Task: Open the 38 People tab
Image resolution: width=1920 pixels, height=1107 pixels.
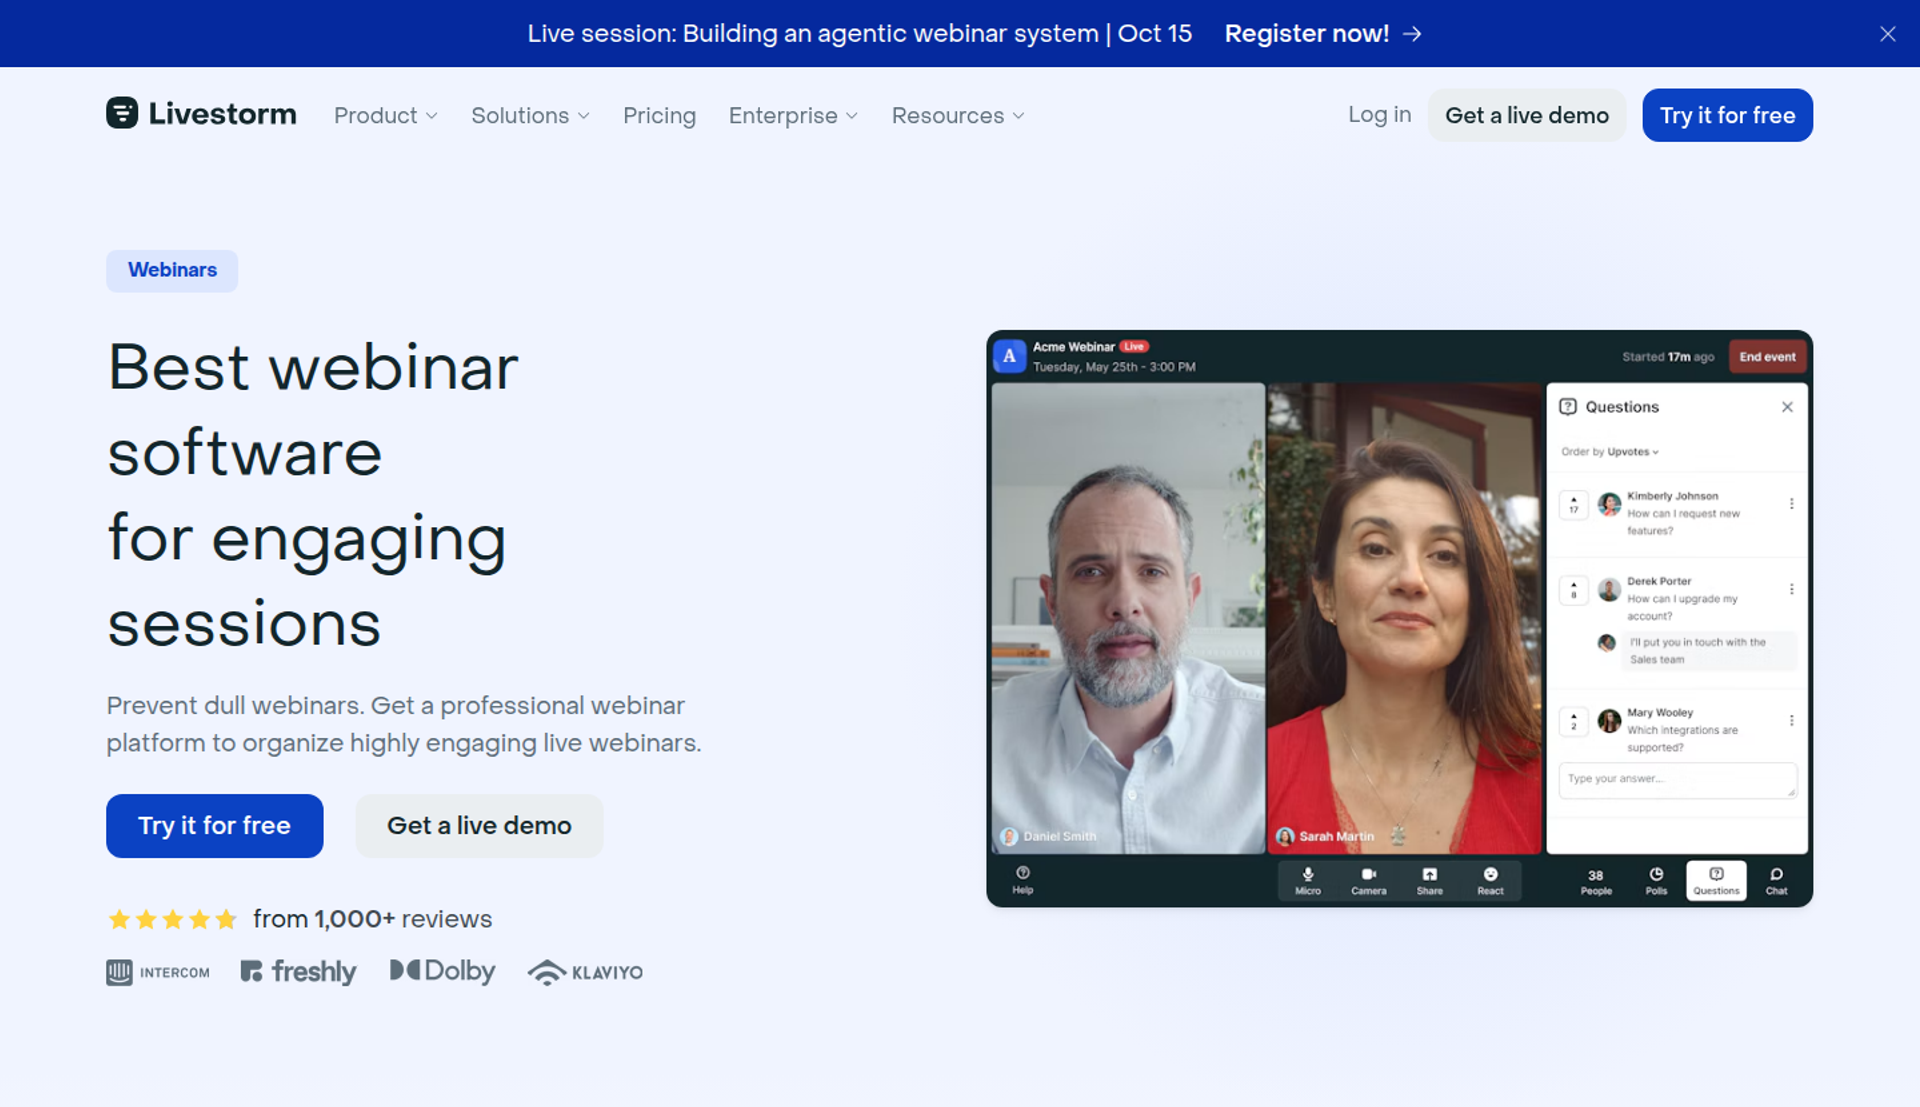Action: pos(1596,881)
